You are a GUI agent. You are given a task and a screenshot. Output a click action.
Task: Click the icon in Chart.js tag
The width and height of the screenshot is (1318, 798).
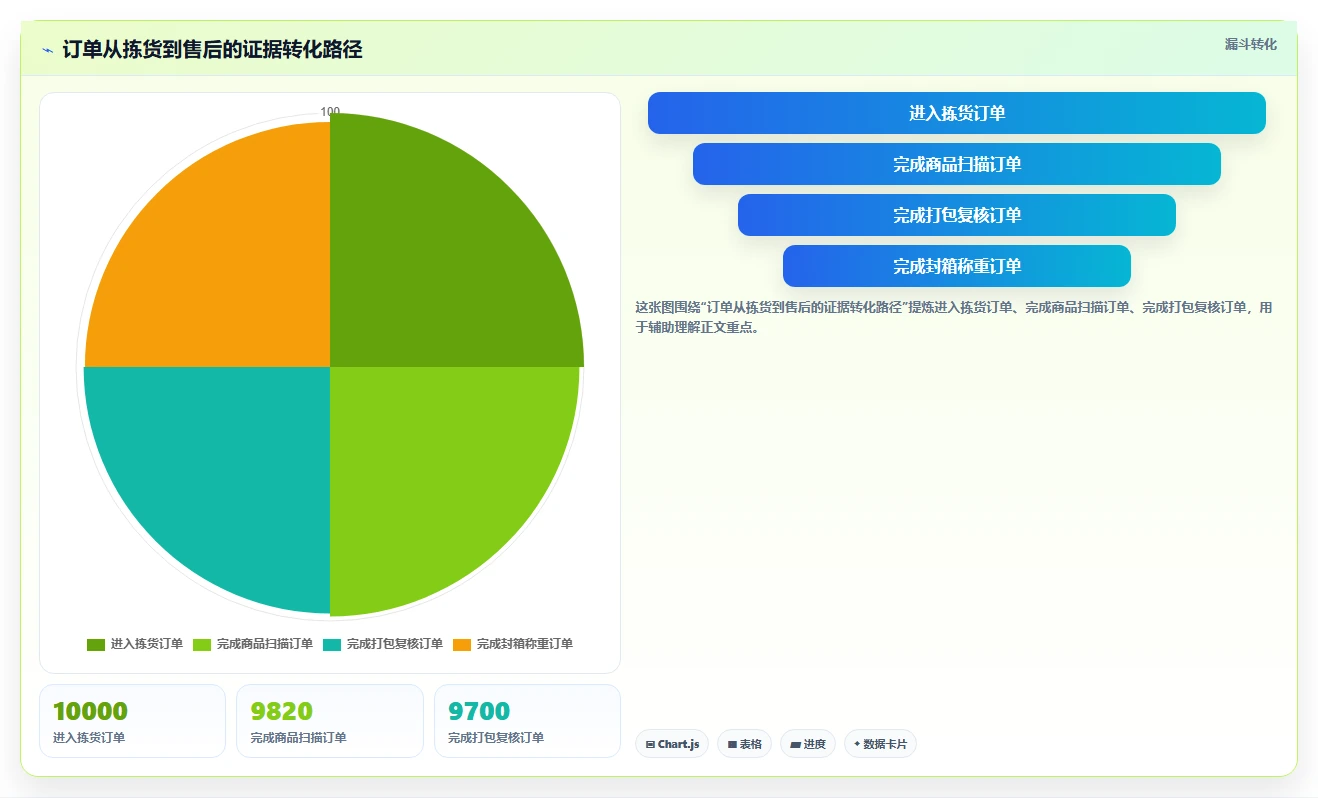click(x=650, y=745)
